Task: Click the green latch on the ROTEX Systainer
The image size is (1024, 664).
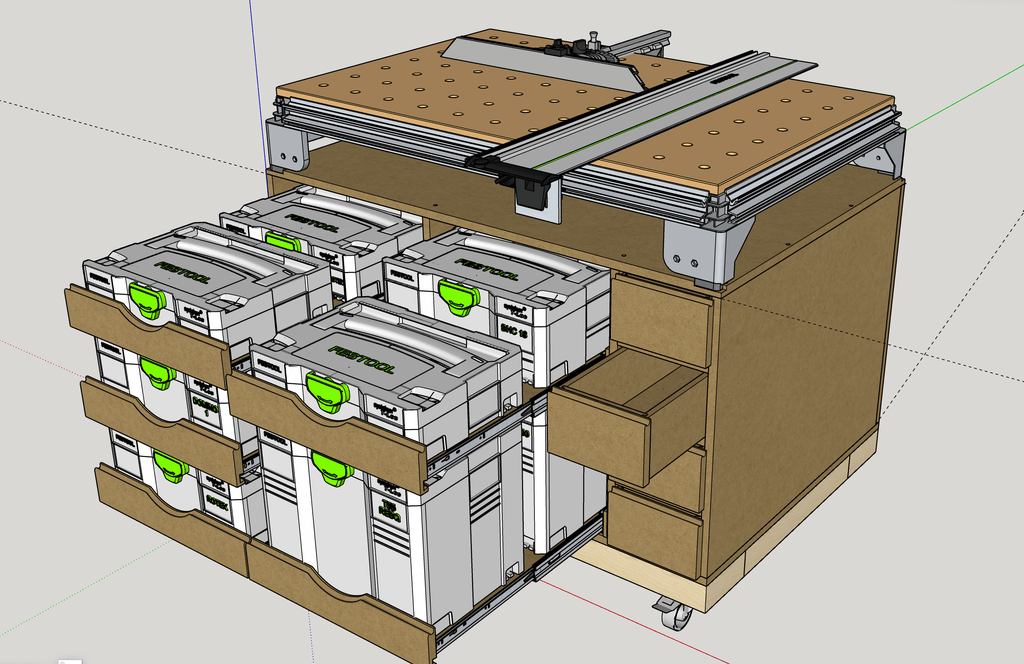Action: tap(170, 466)
